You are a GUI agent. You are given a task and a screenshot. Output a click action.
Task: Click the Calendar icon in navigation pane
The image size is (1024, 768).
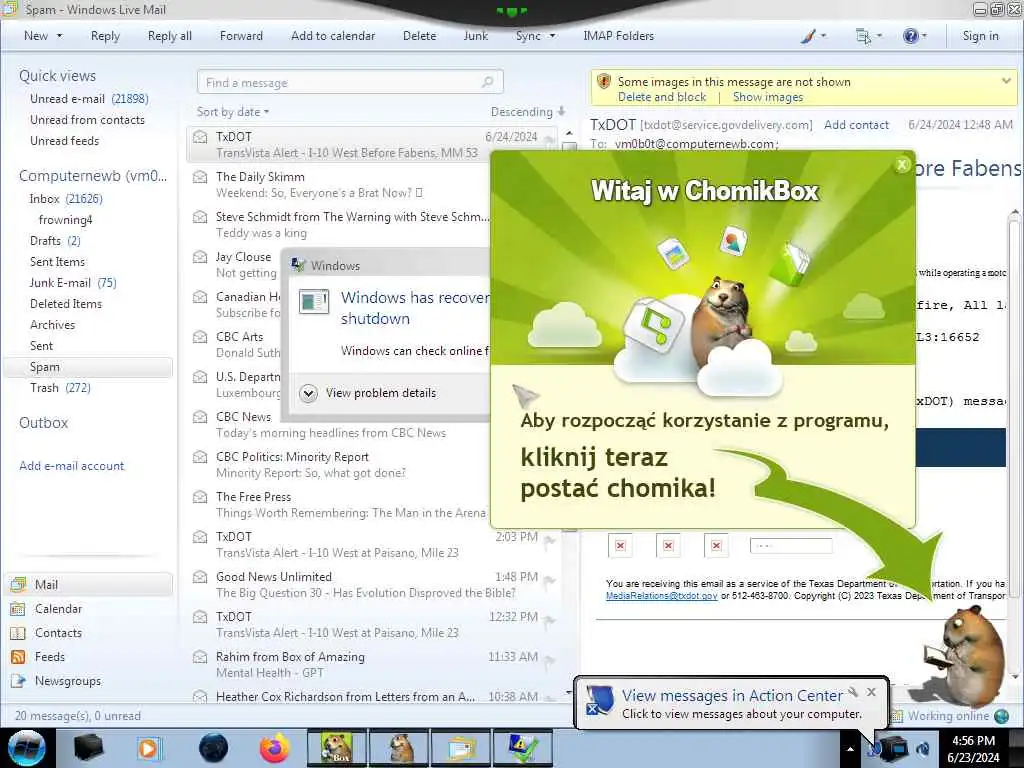tap(18, 609)
